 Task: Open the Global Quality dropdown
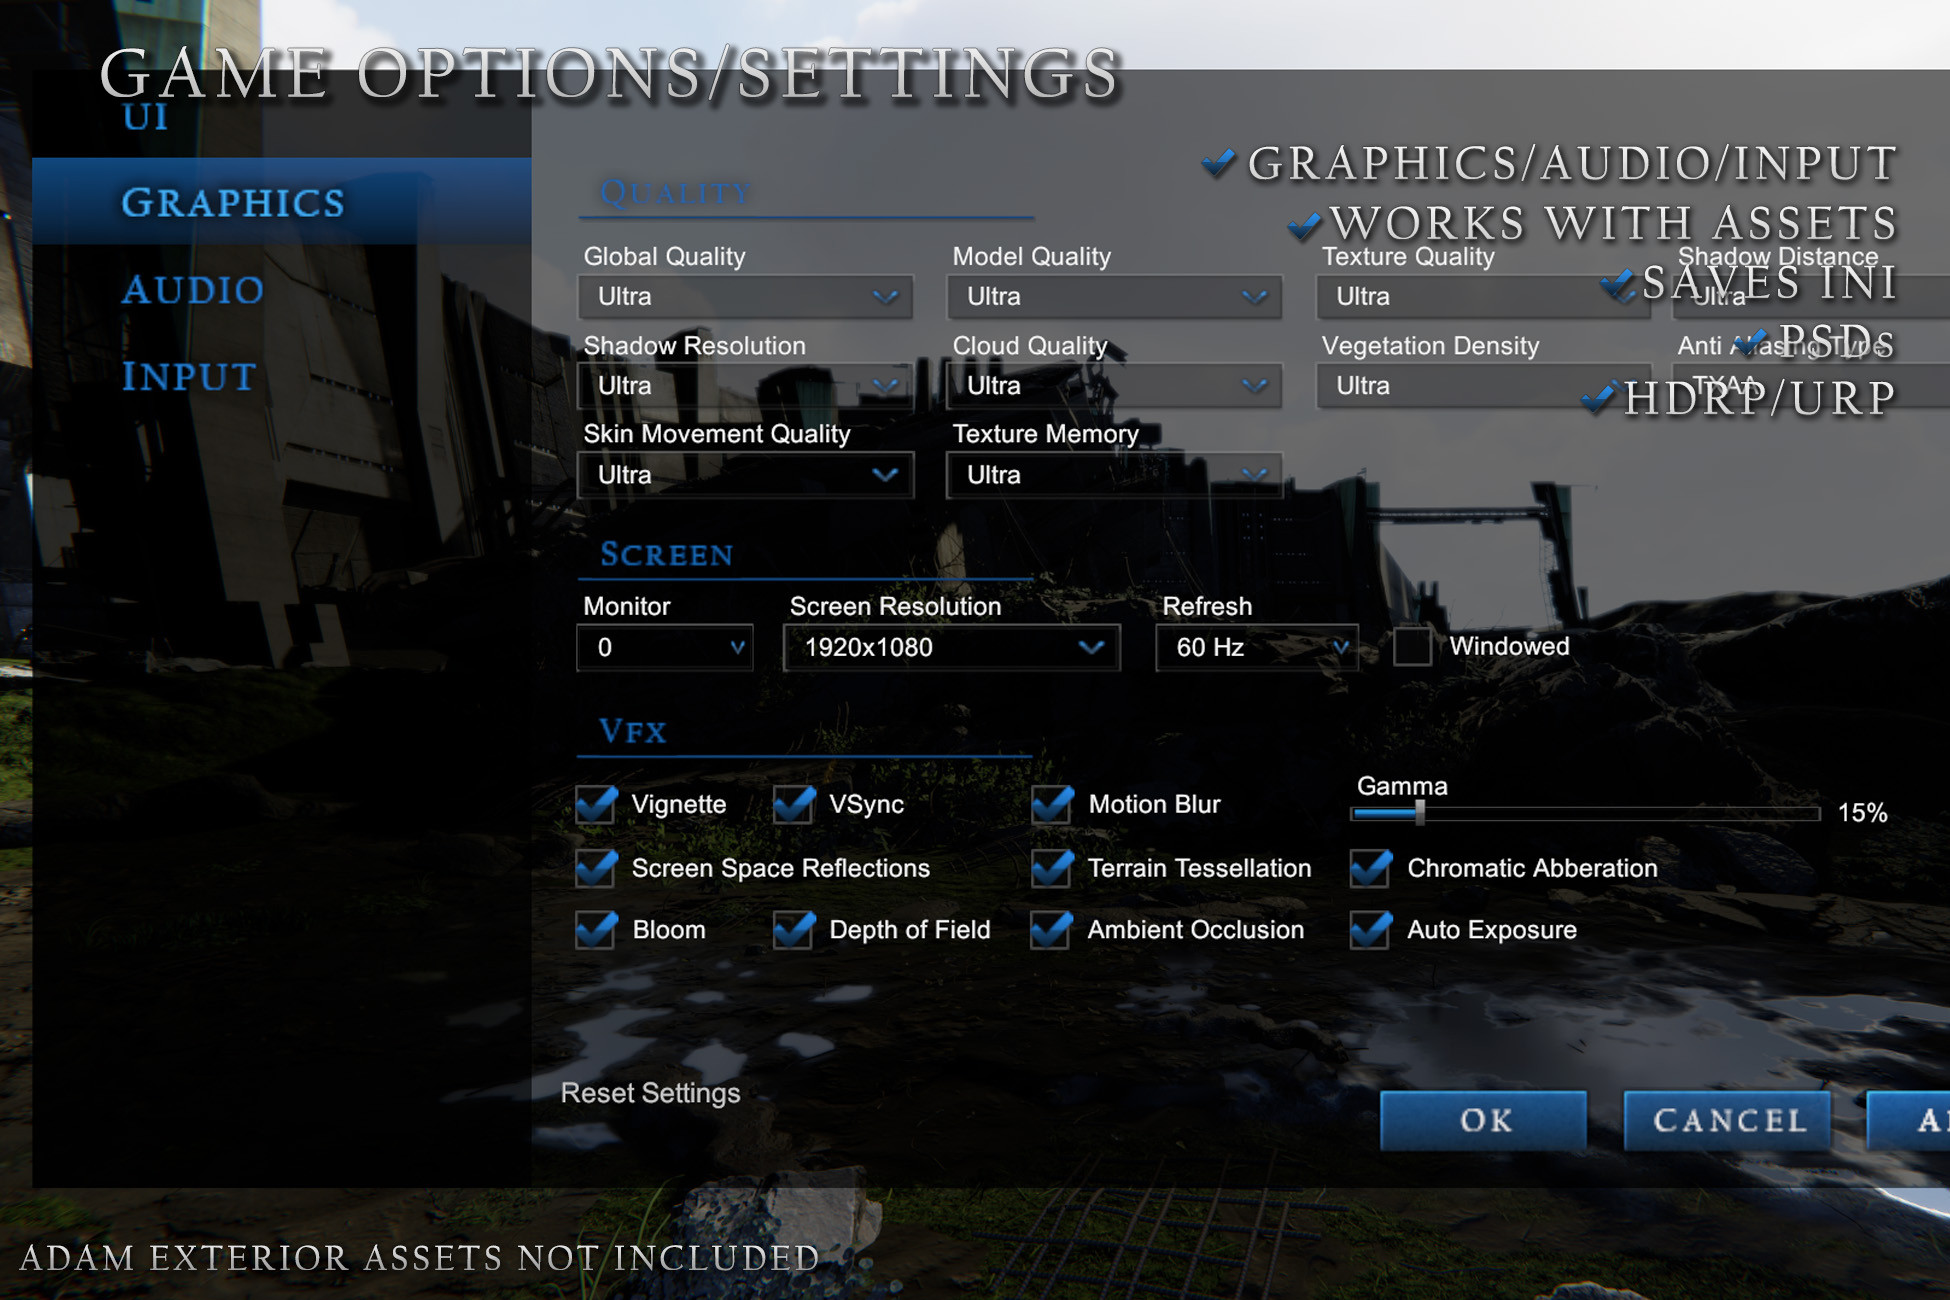click(x=745, y=297)
